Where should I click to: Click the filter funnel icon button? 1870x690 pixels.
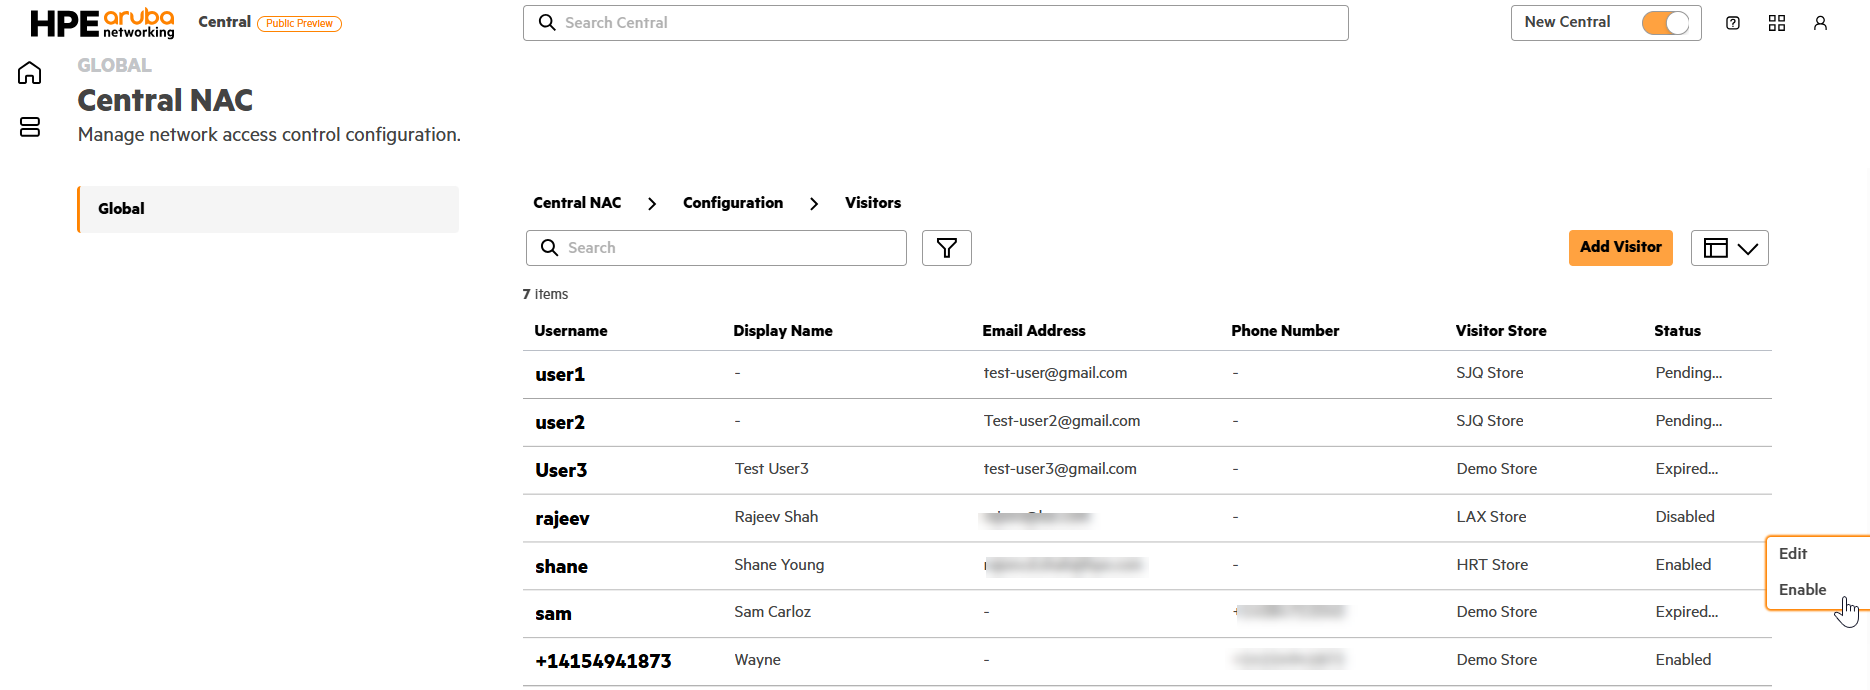point(947,248)
